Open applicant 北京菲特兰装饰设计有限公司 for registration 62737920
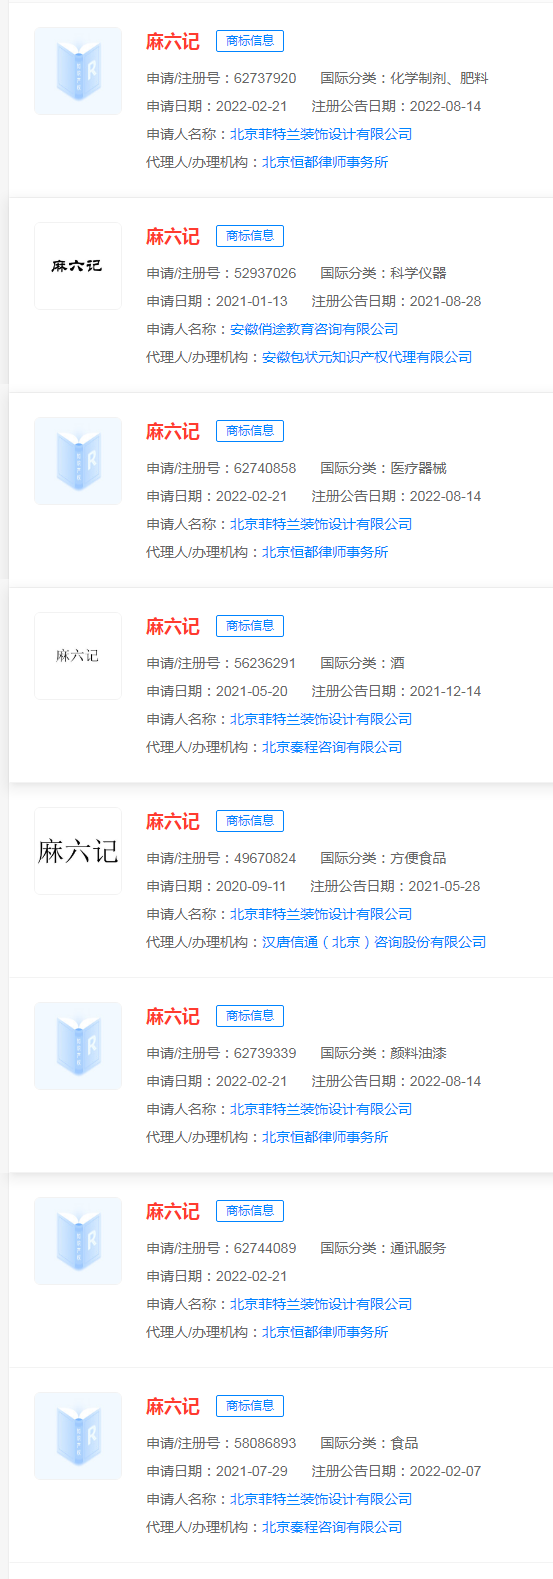The width and height of the screenshot is (553, 1579). 321,134
